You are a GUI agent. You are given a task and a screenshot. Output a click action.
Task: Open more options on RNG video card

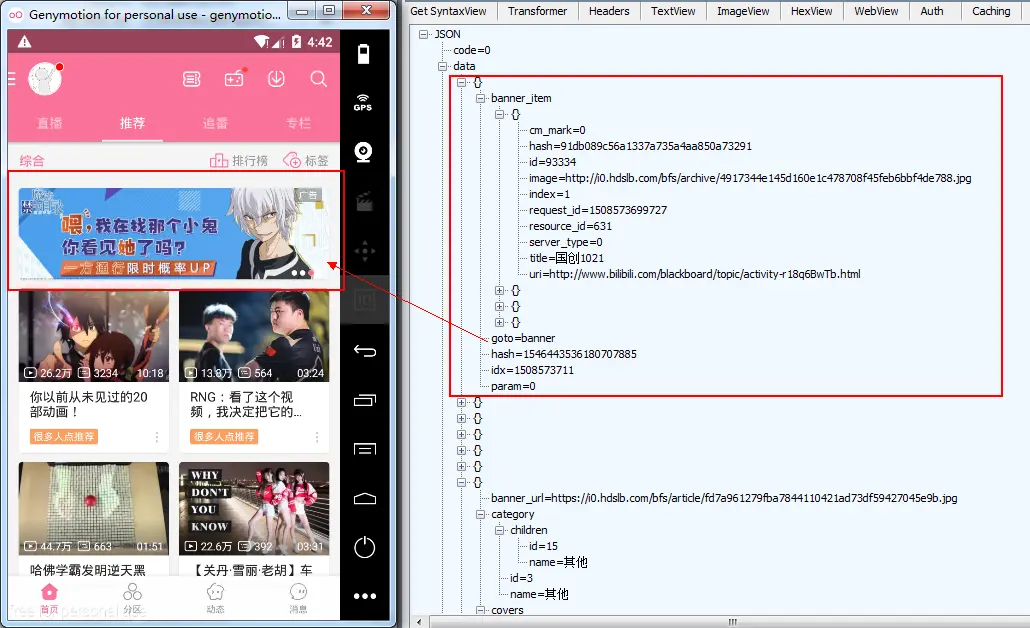[317, 437]
